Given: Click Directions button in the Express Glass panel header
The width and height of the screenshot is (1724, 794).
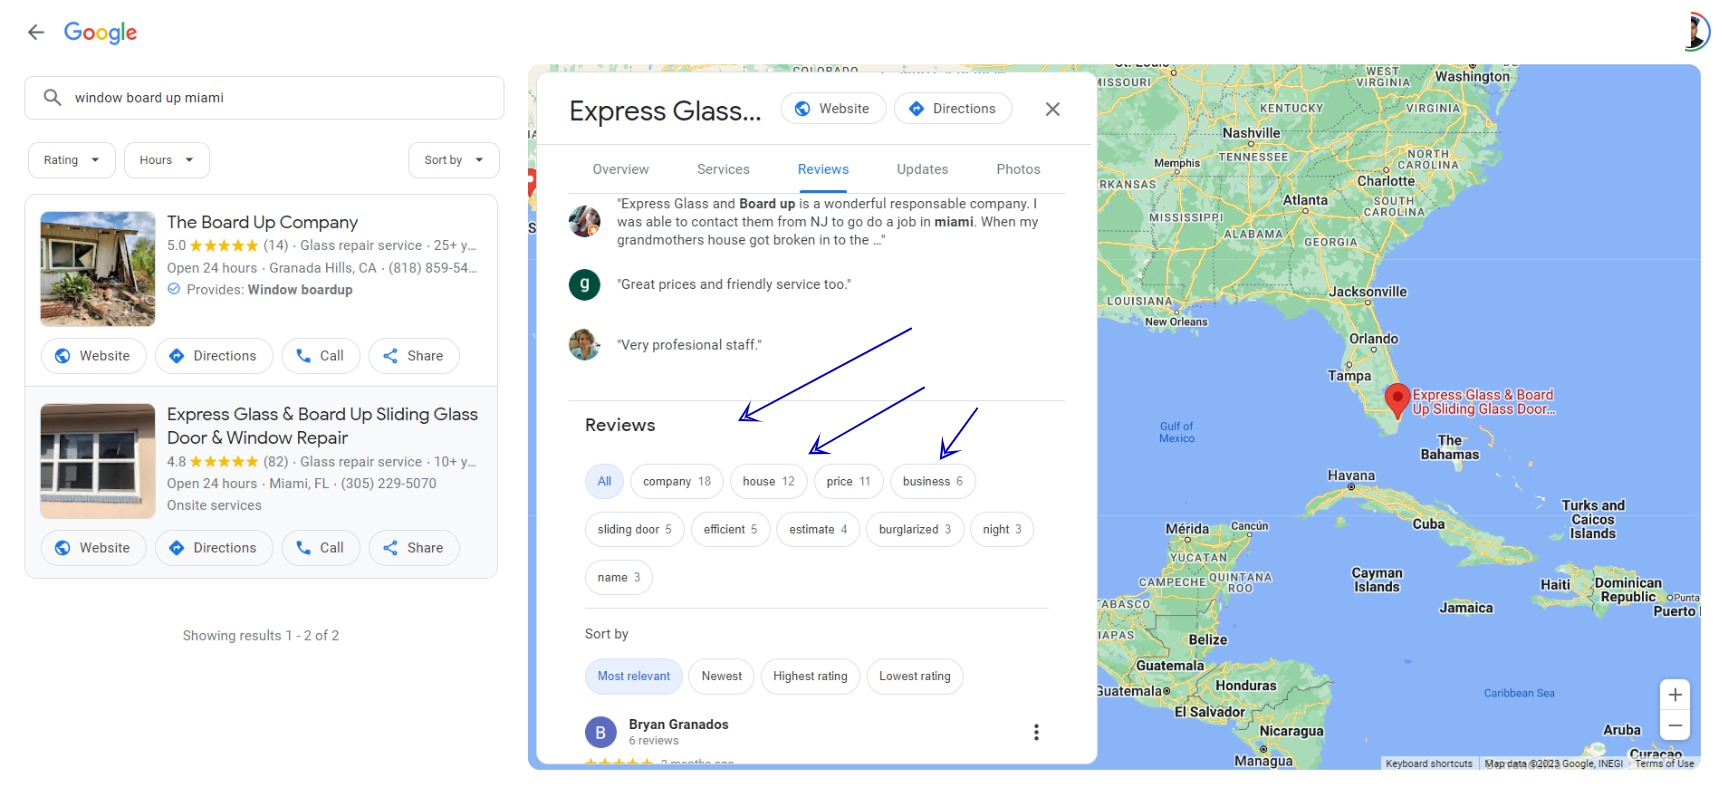Looking at the screenshot, I should tap(953, 109).
